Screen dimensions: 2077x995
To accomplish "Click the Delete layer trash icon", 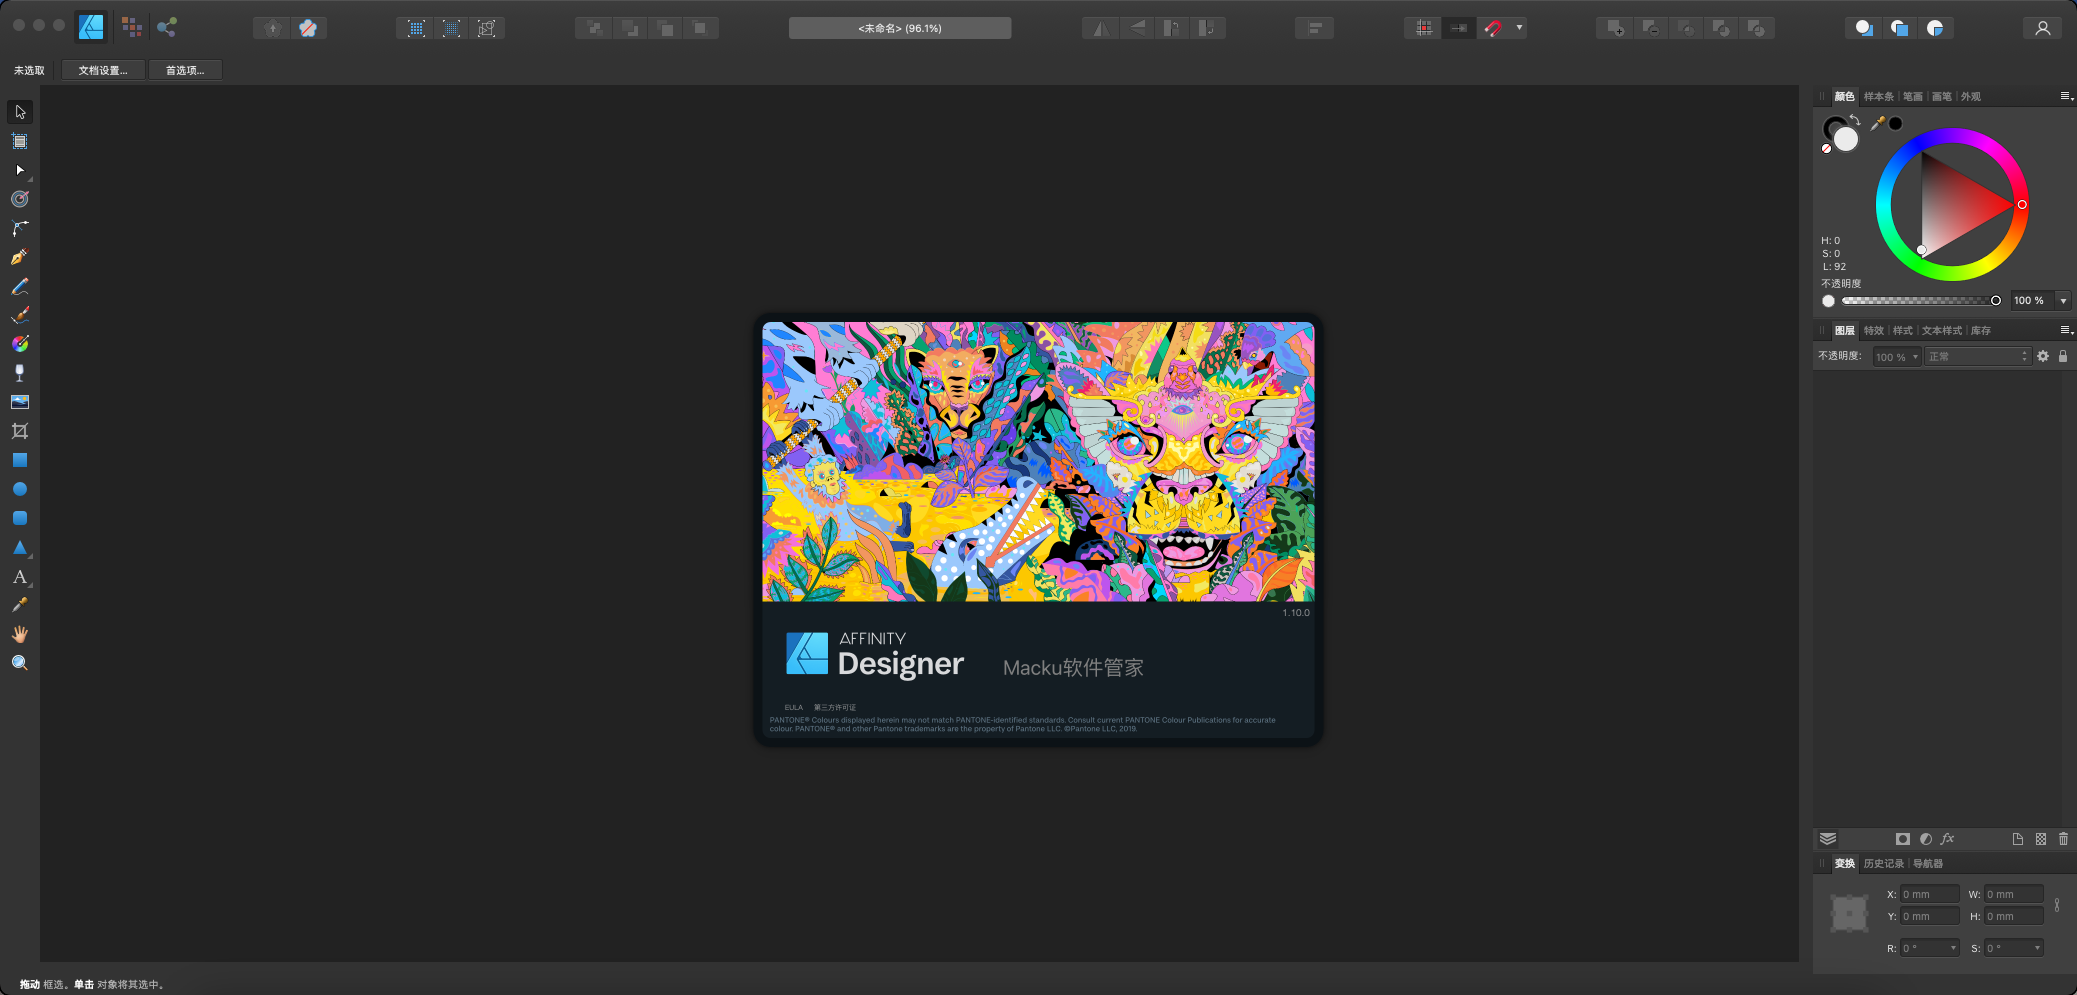I will [2063, 839].
